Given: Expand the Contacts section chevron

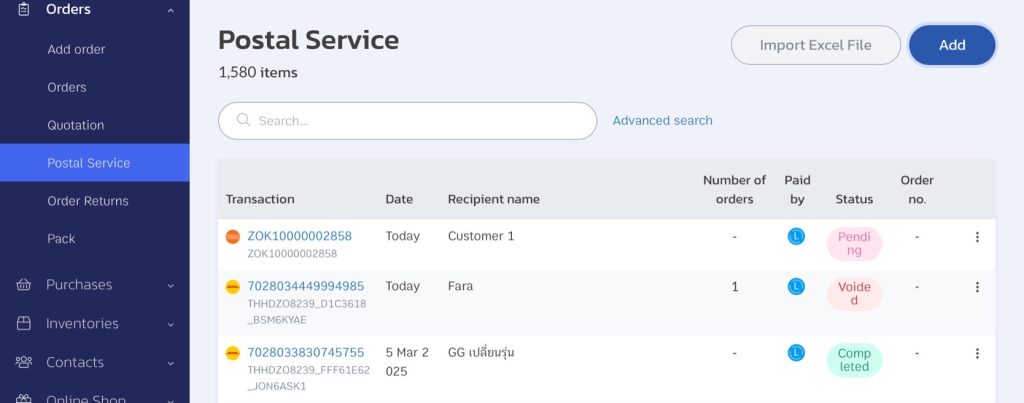Looking at the screenshot, I should pyautogui.click(x=170, y=363).
